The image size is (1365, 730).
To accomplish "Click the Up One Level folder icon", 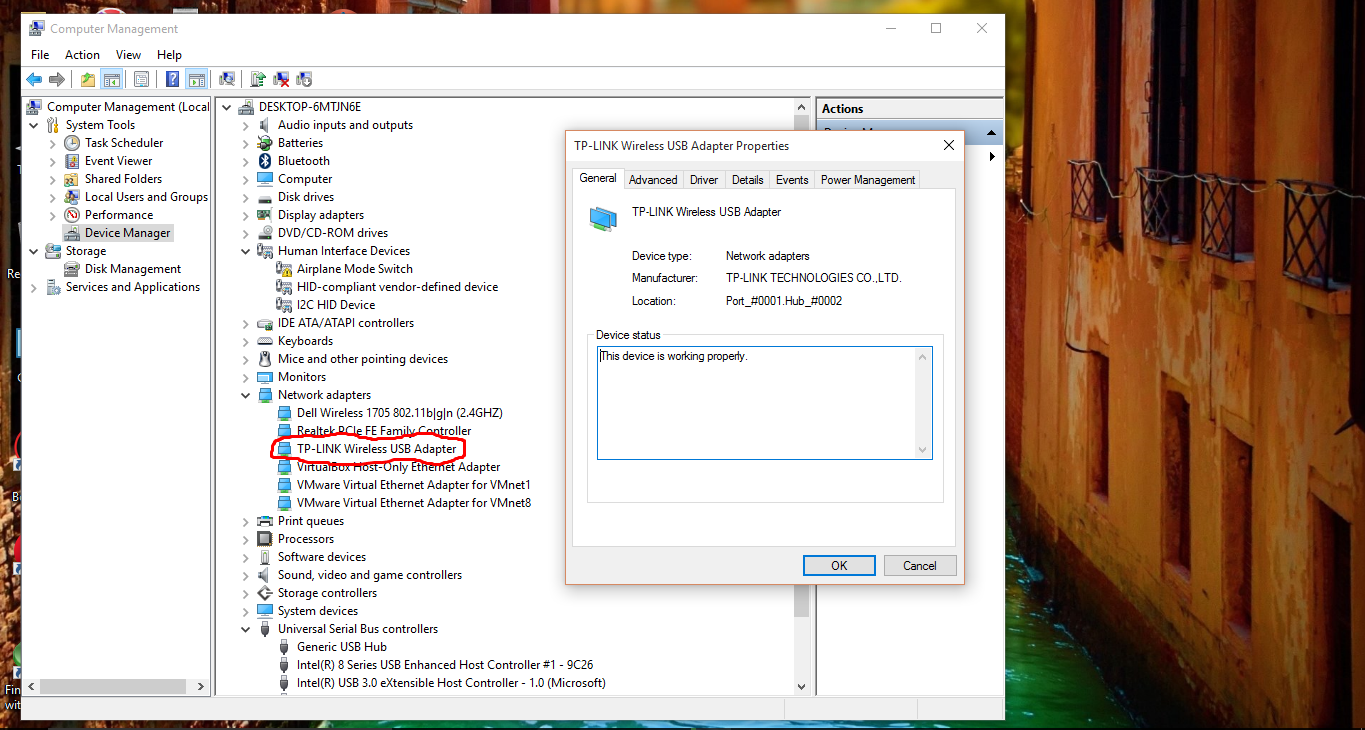I will tap(88, 79).
